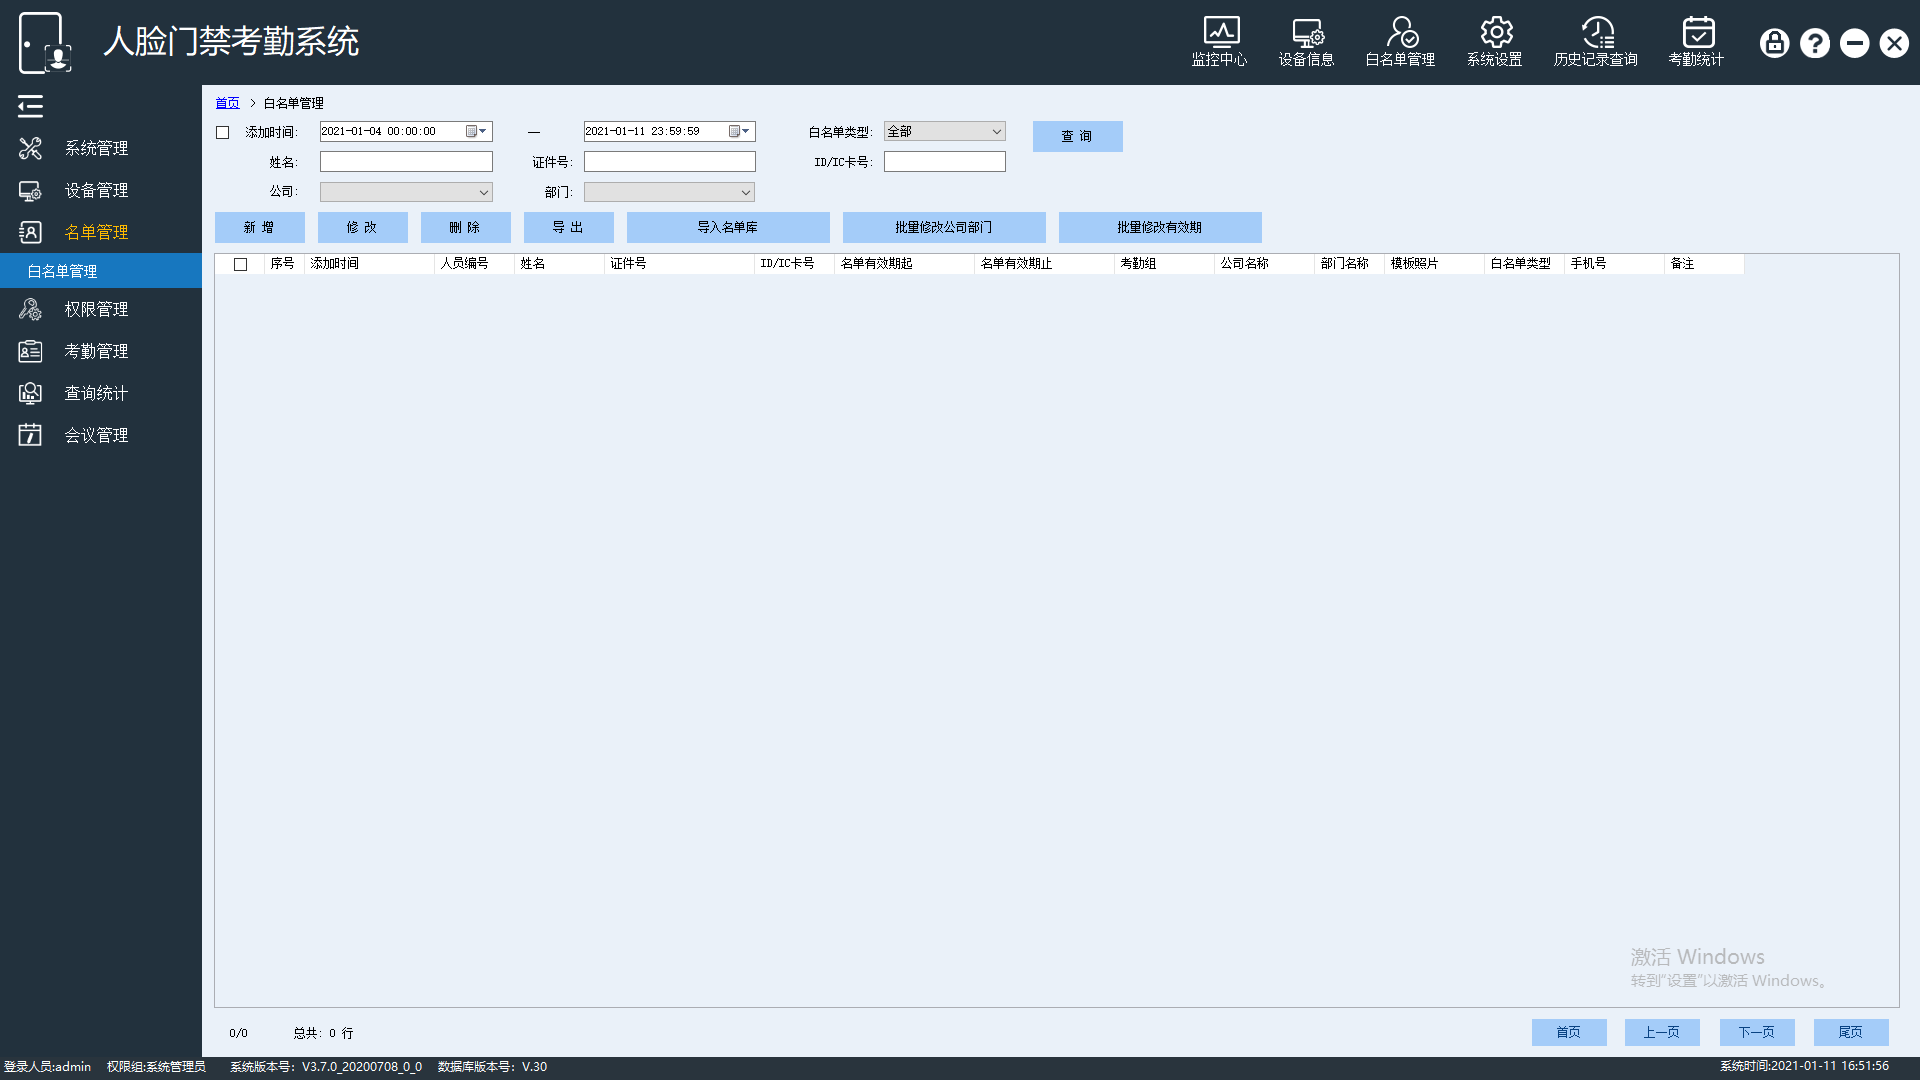Select 查询统计 in the sidebar menu
This screenshot has height=1080, width=1920.
click(x=97, y=393)
